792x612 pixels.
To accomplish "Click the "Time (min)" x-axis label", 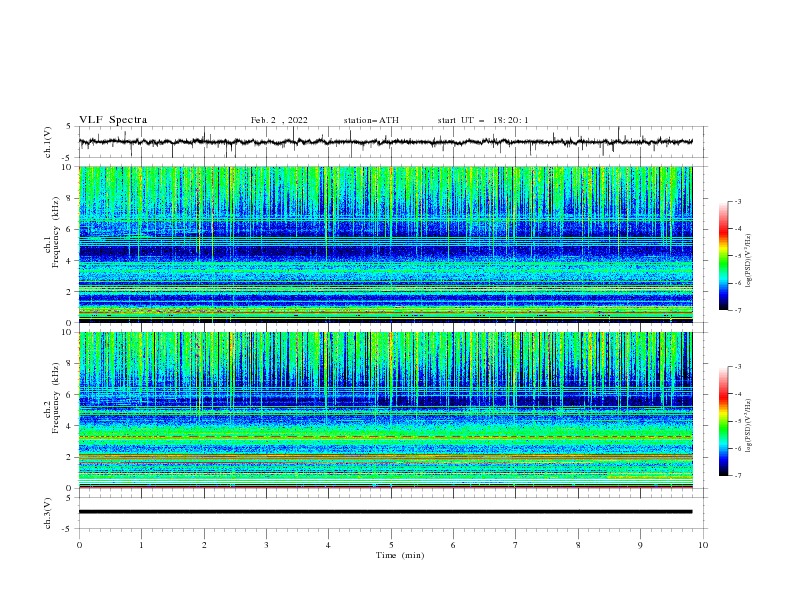I will [400, 555].
